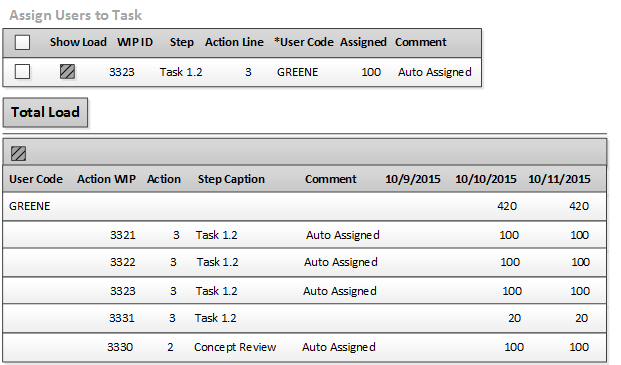Click the hatched icon above User Code header
Viewport: 621px width, 365px height.
pos(18,153)
